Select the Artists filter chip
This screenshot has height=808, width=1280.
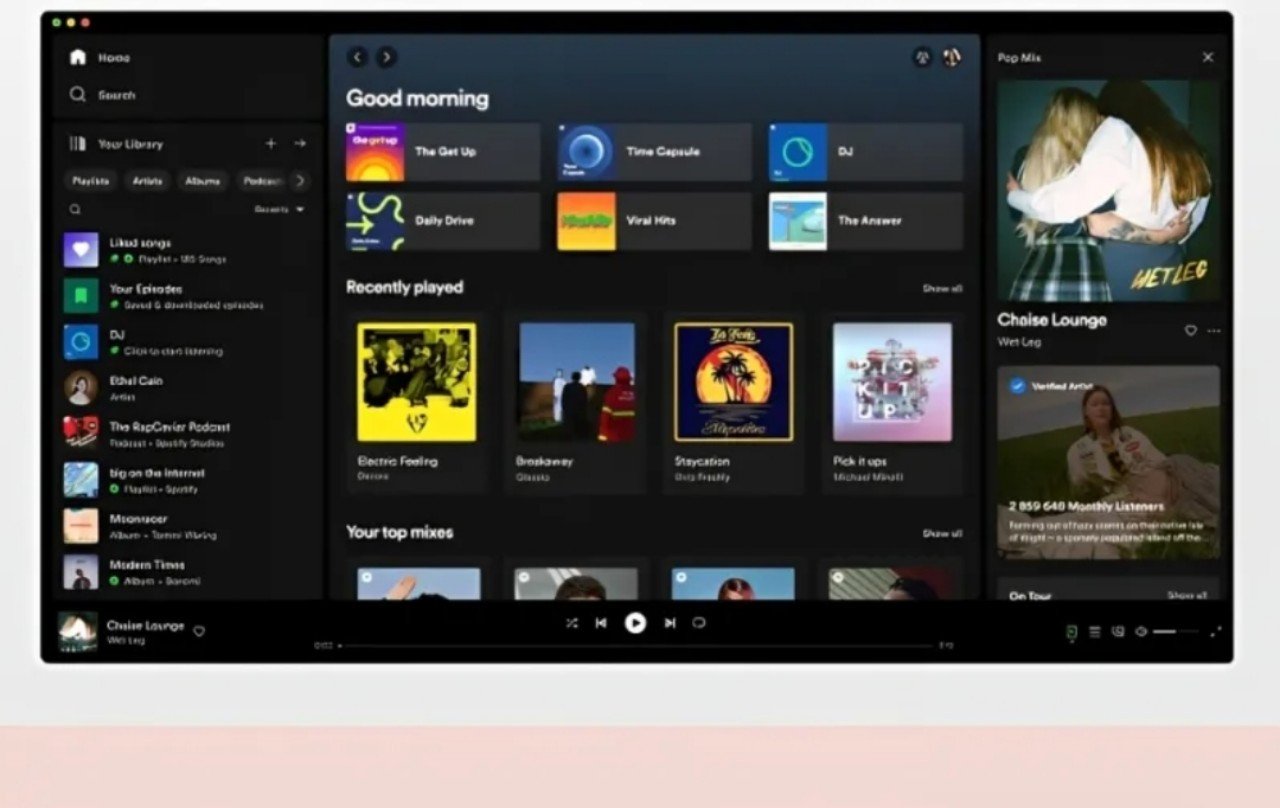(x=148, y=181)
